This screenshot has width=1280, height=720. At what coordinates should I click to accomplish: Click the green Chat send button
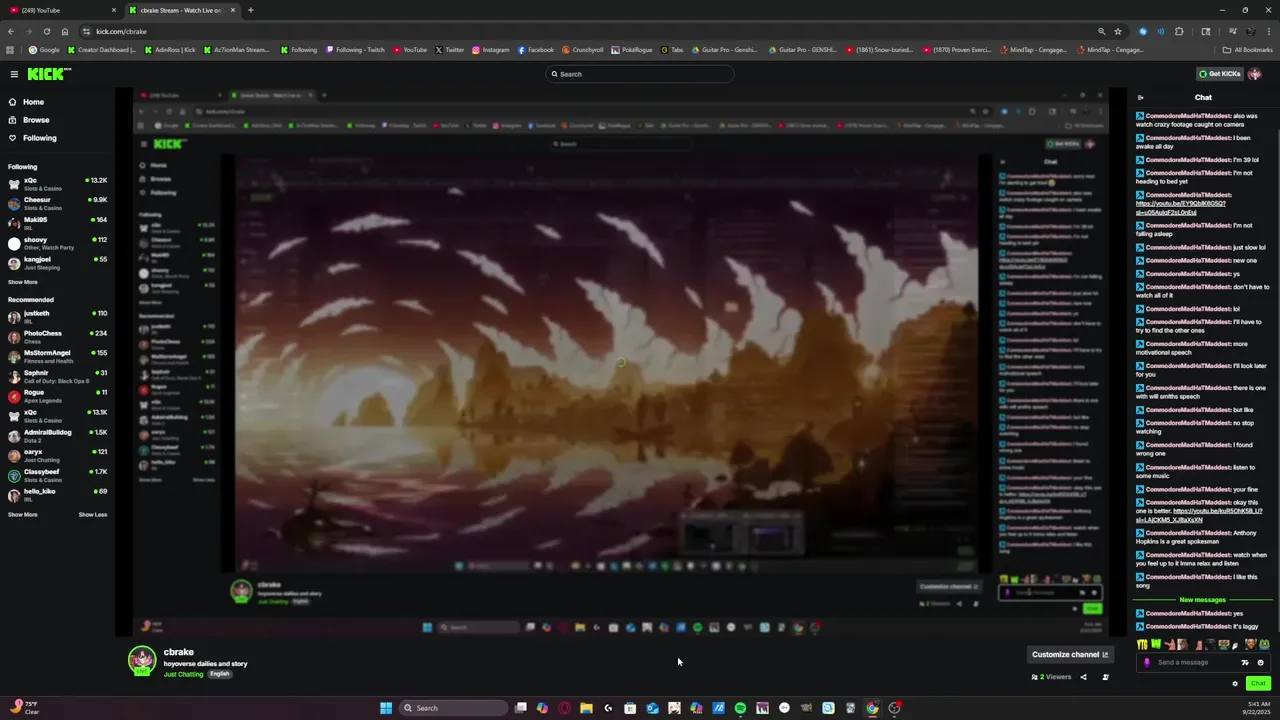(1258, 684)
